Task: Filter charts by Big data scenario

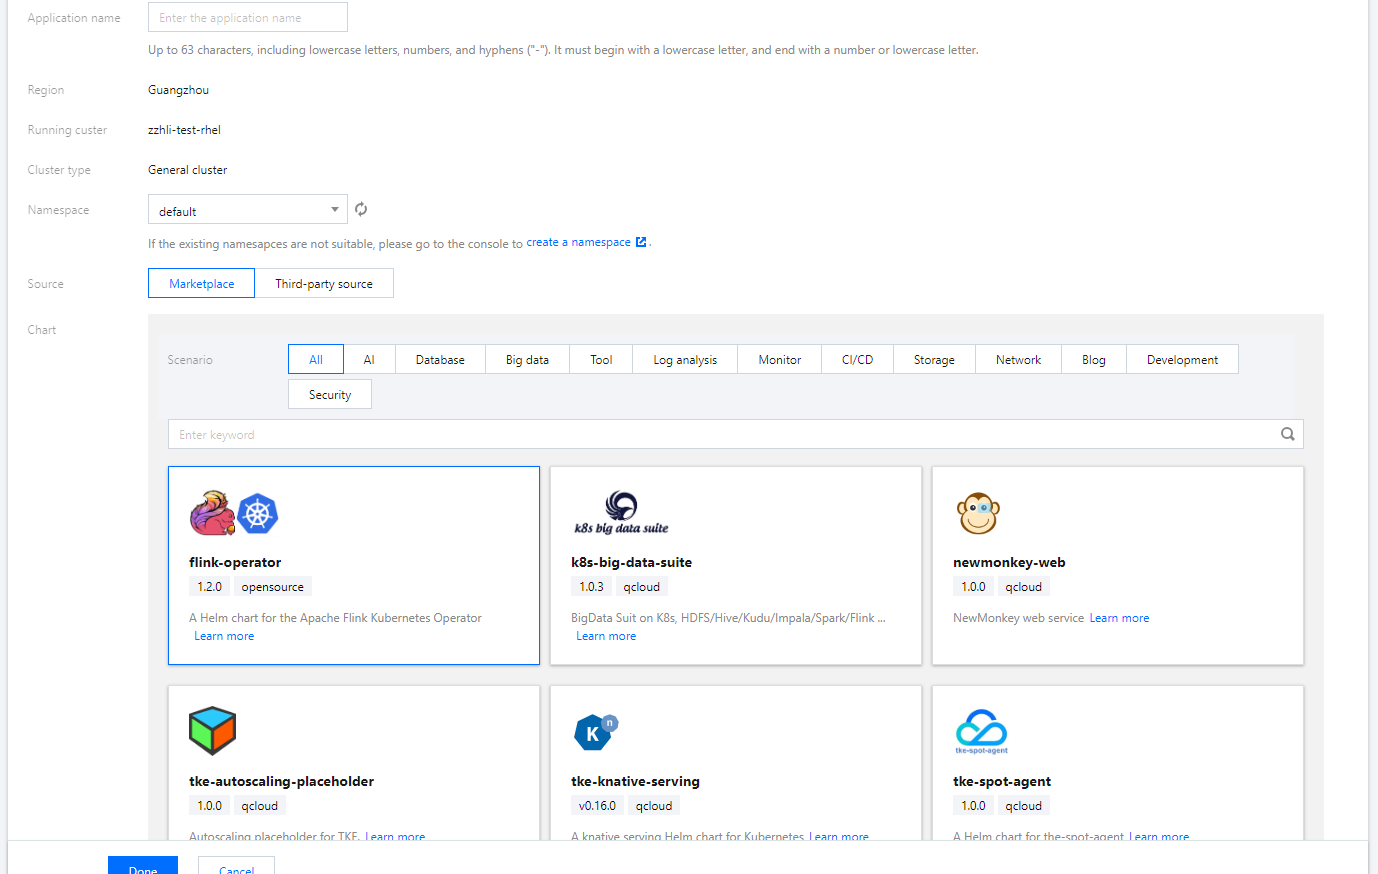Action: (x=527, y=359)
